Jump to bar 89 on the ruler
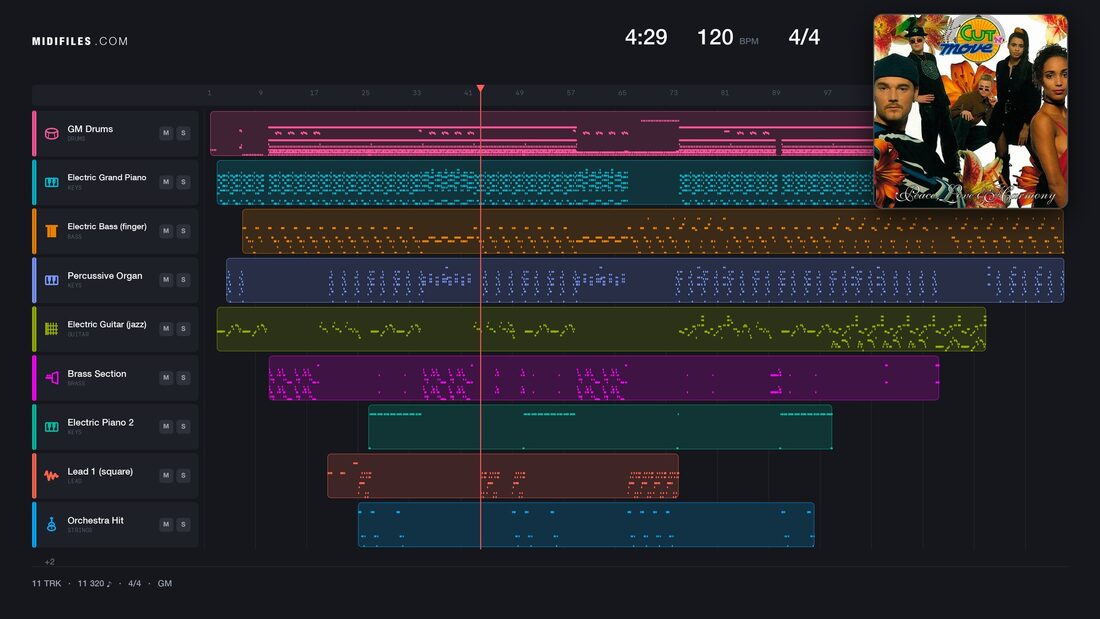The width and height of the screenshot is (1100, 619). 776,93
